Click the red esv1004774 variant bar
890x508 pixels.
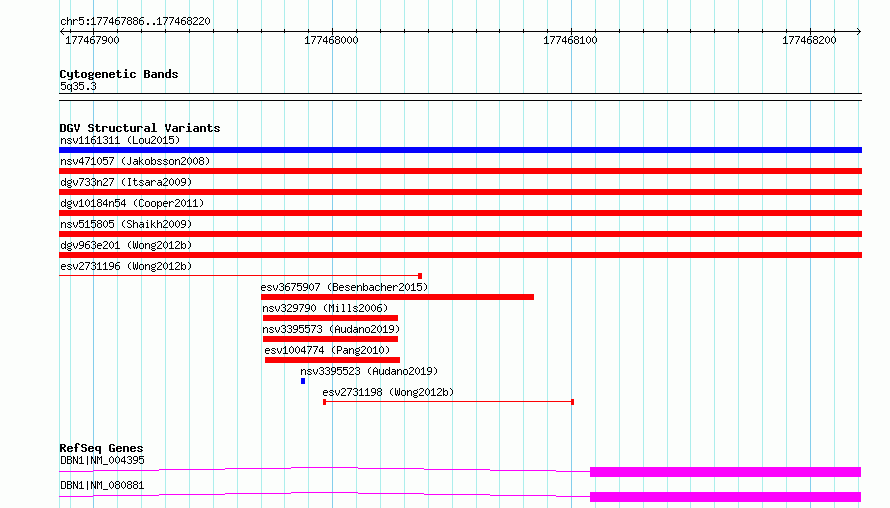(333, 360)
